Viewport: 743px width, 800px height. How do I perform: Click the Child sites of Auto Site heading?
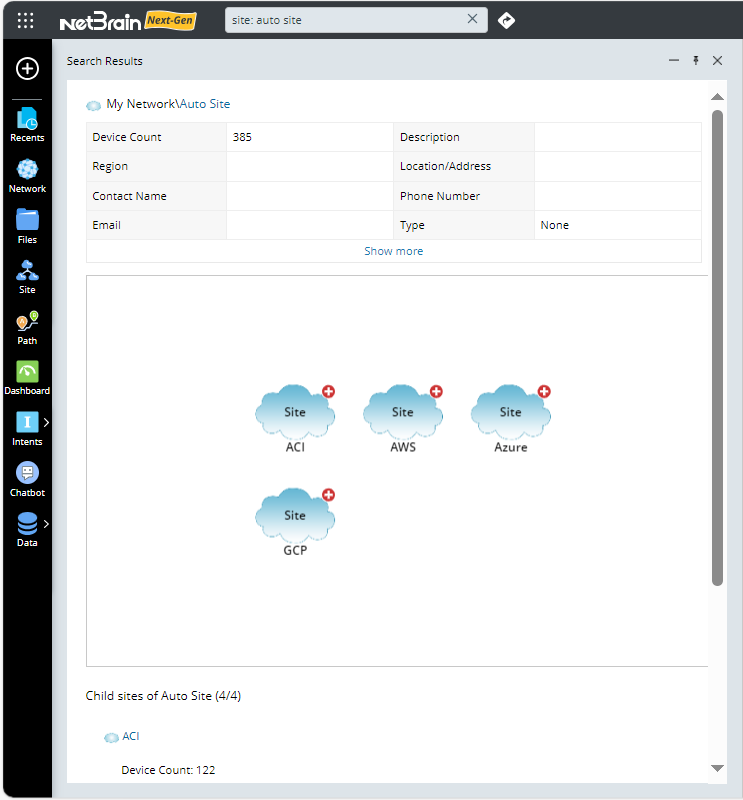click(163, 696)
